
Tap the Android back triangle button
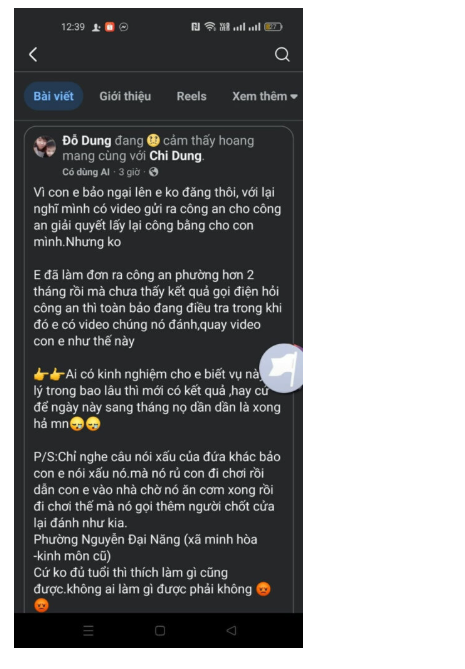231,630
